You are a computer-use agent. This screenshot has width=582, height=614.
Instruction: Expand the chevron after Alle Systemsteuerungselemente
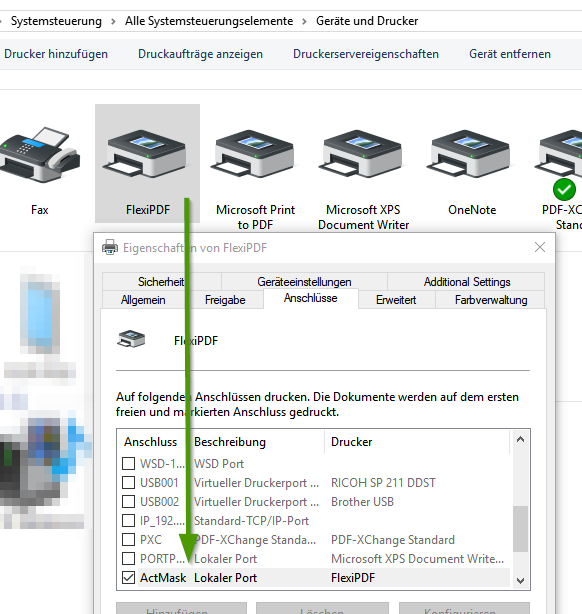pyautogui.click(x=304, y=21)
